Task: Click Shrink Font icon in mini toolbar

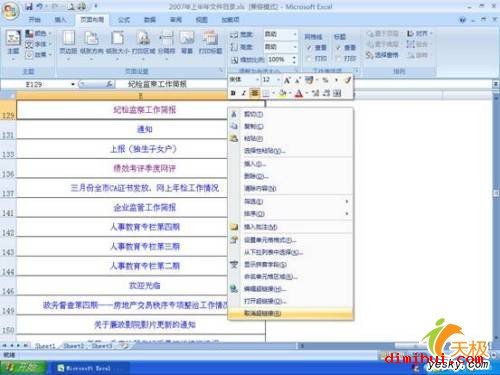Action: pos(297,80)
